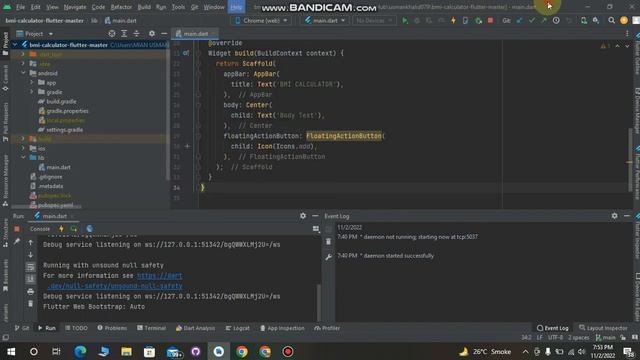The height and width of the screenshot is (360, 640).
Task: Expand the app folder
Action: (x=32, y=82)
